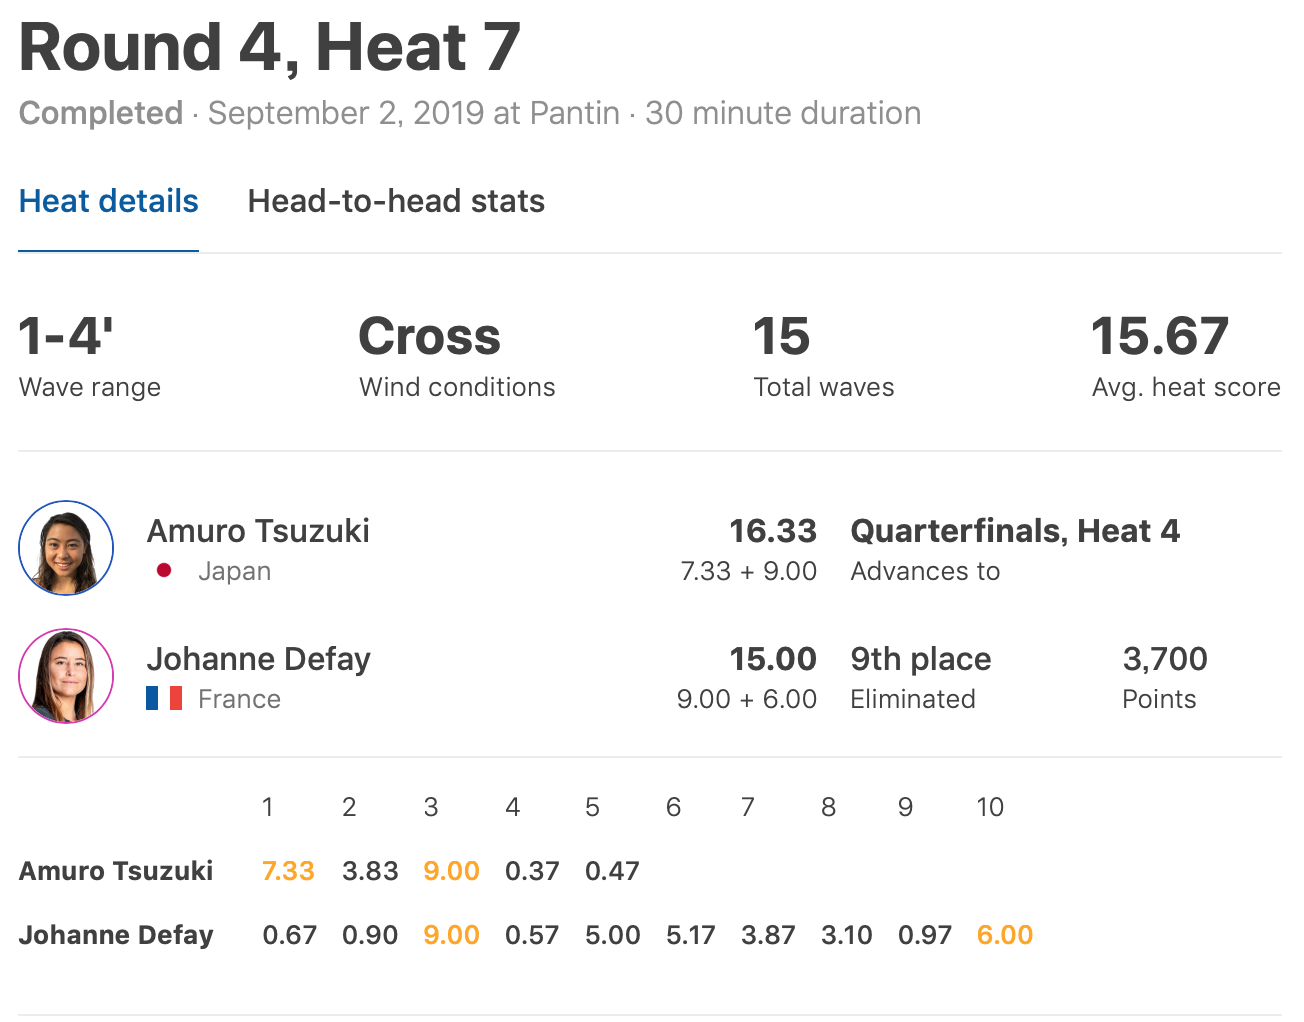Click the Japan flag icon

pos(164,571)
